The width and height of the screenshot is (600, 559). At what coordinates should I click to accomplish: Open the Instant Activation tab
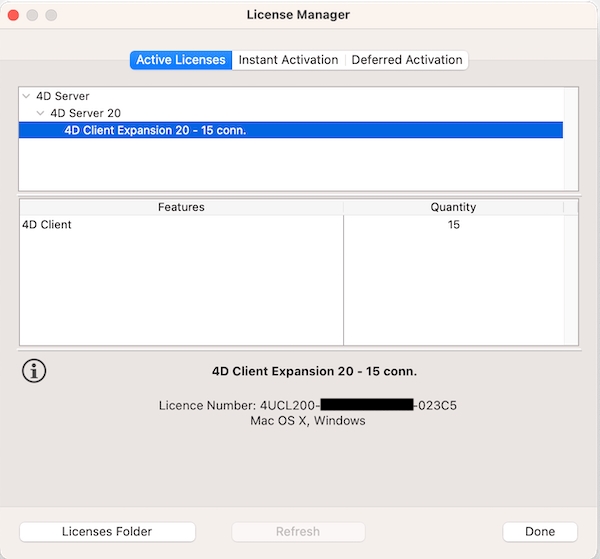(288, 60)
